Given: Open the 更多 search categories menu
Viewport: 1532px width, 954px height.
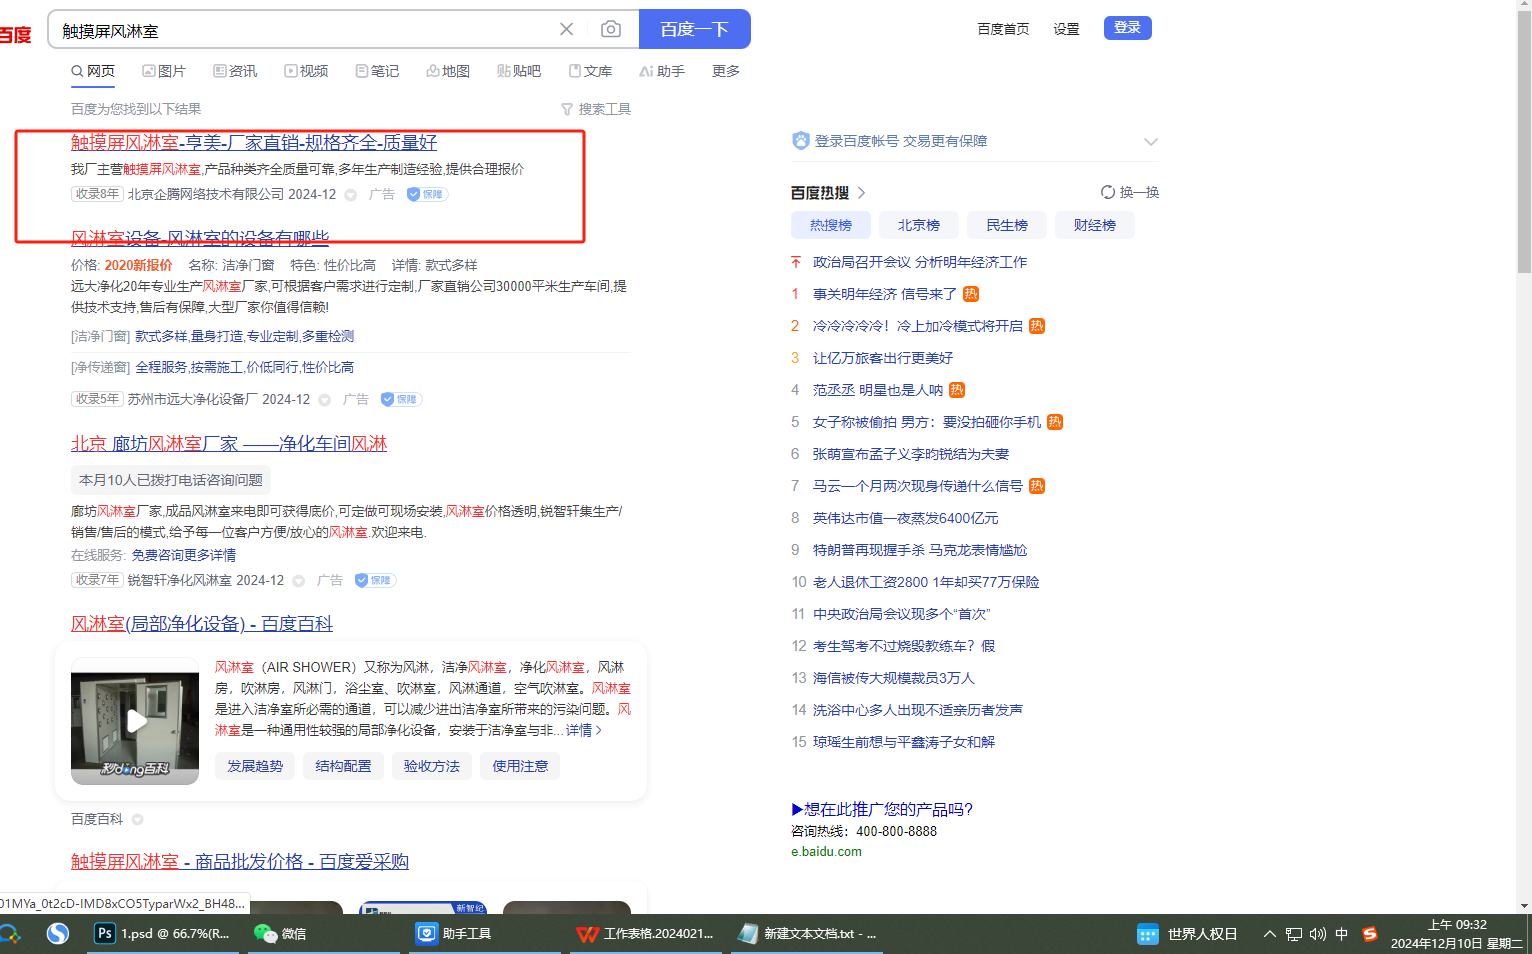Looking at the screenshot, I should point(725,71).
